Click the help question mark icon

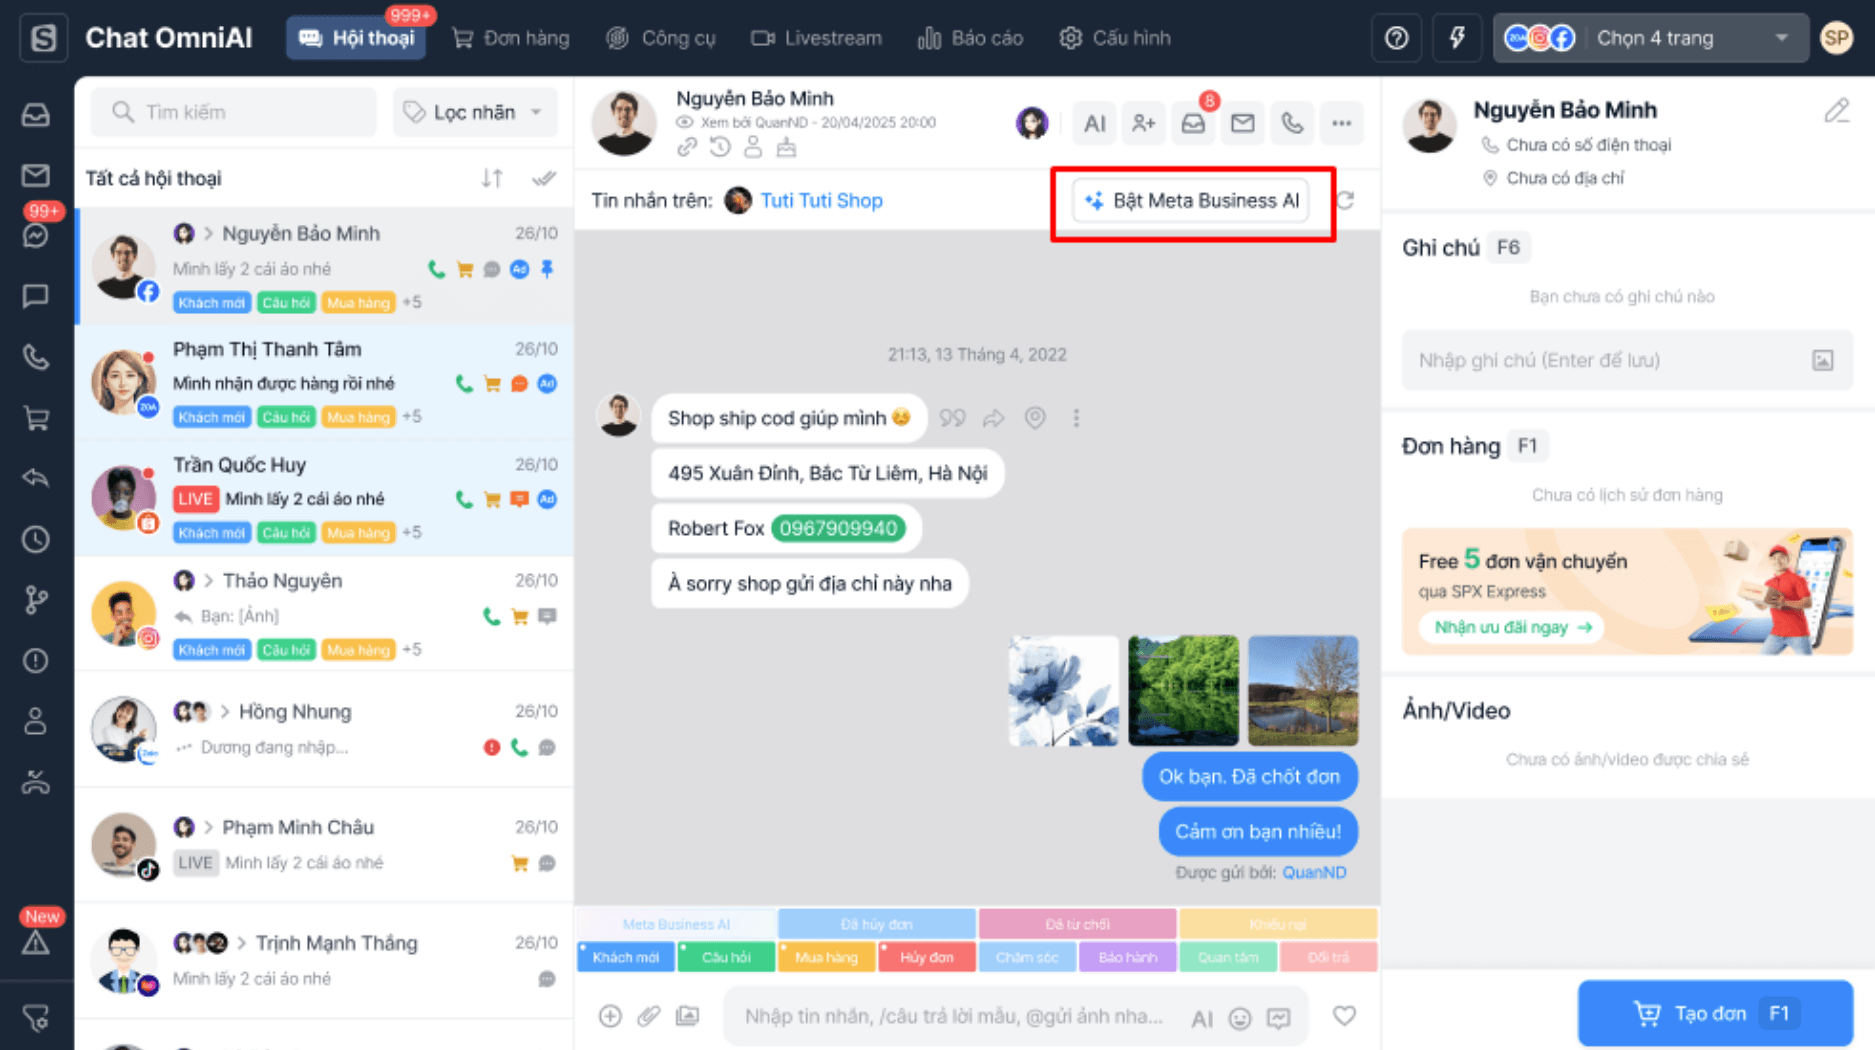(x=1397, y=38)
